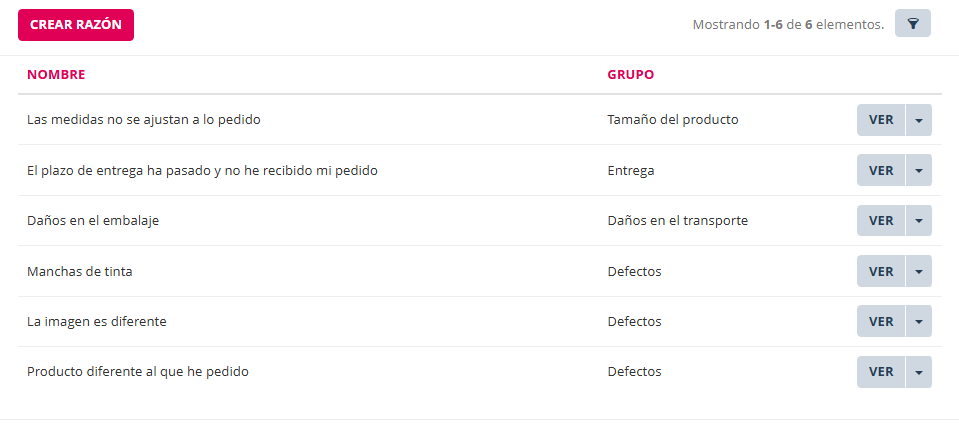Click the Crear Razón button
The image size is (959, 438).
tap(76, 25)
